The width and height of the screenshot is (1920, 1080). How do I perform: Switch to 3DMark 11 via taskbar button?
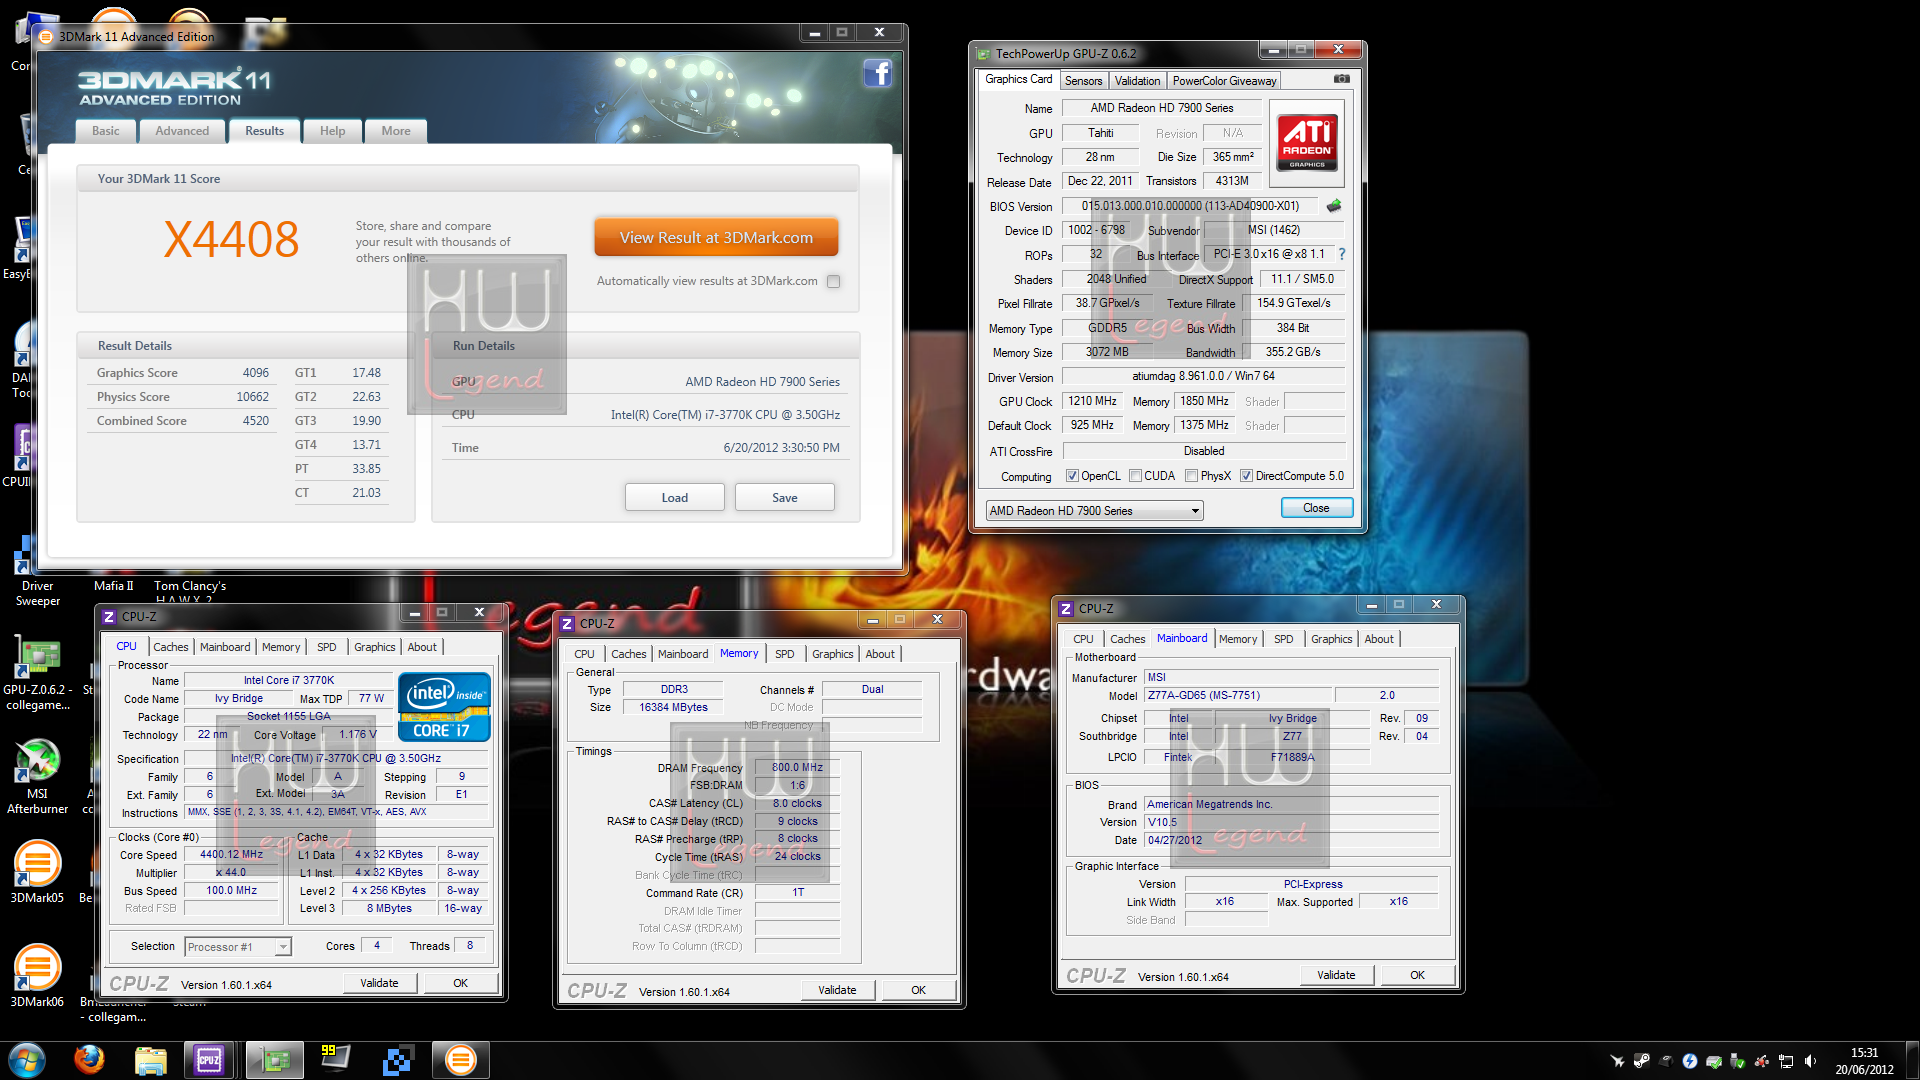[x=461, y=1060]
